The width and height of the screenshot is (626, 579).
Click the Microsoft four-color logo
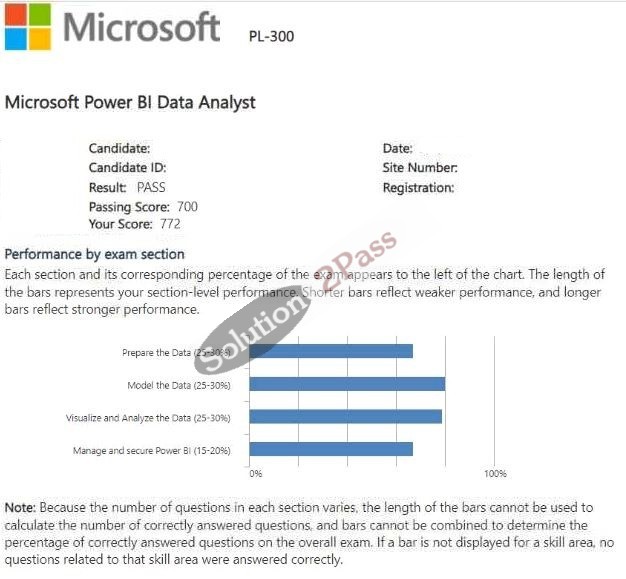point(28,27)
